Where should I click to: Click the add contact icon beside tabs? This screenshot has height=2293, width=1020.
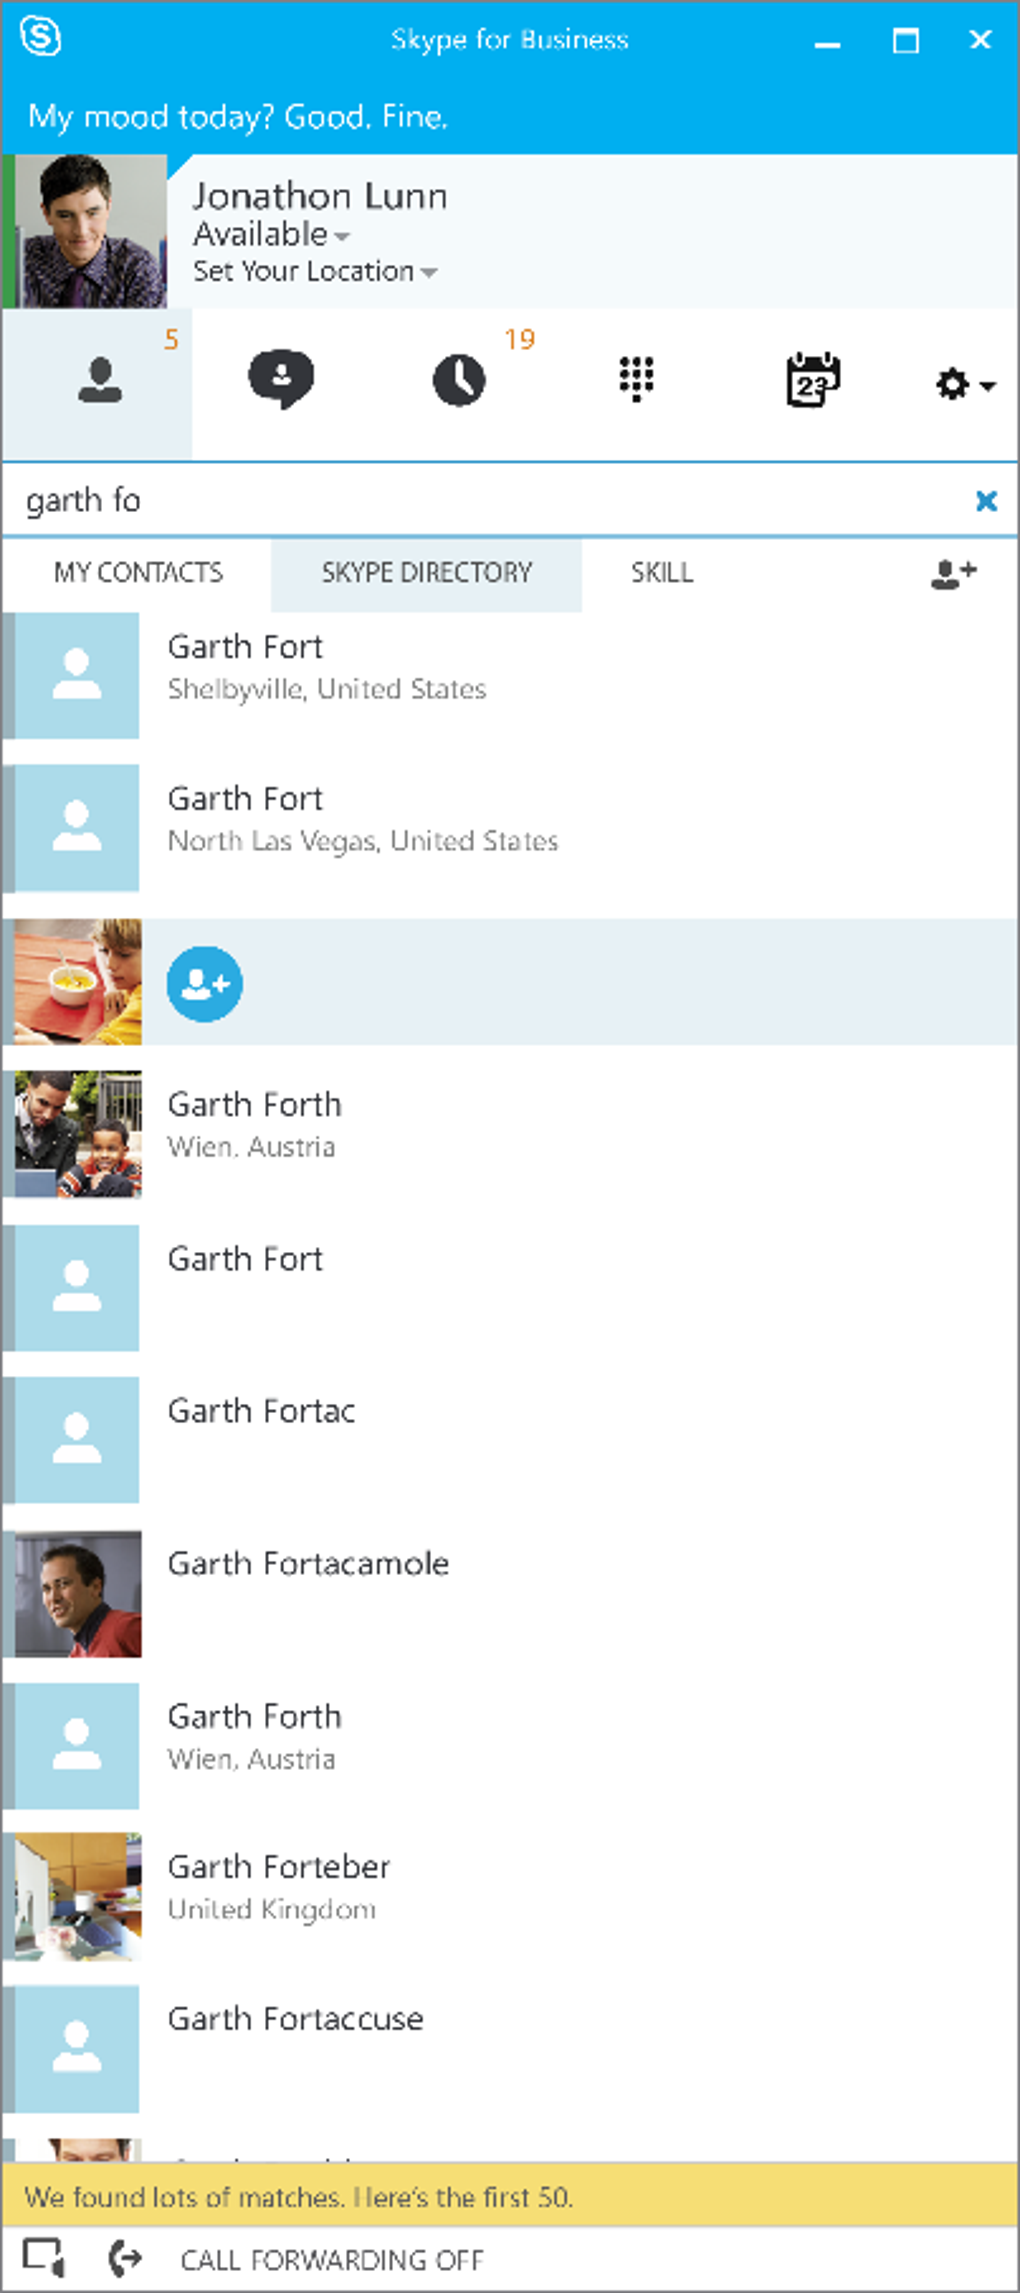click(x=952, y=574)
